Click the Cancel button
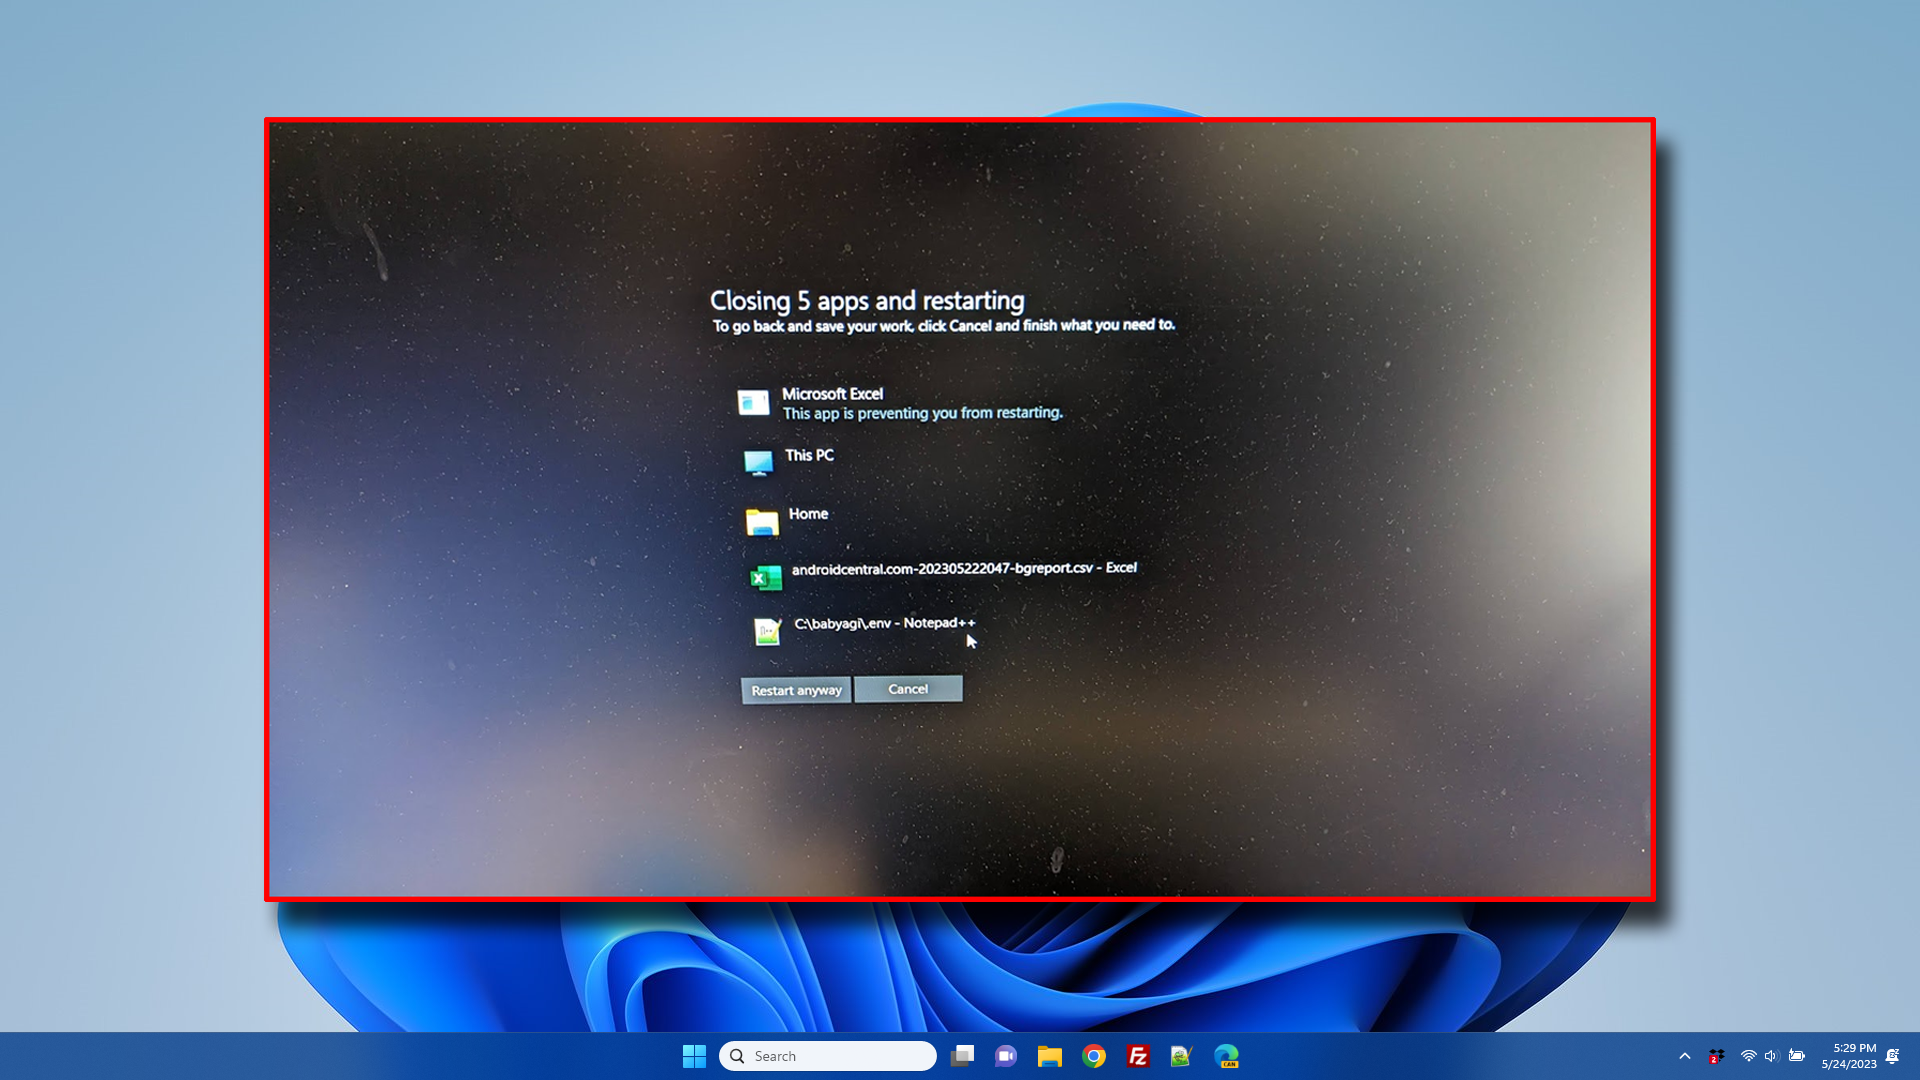The width and height of the screenshot is (1920, 1080). 907,689
